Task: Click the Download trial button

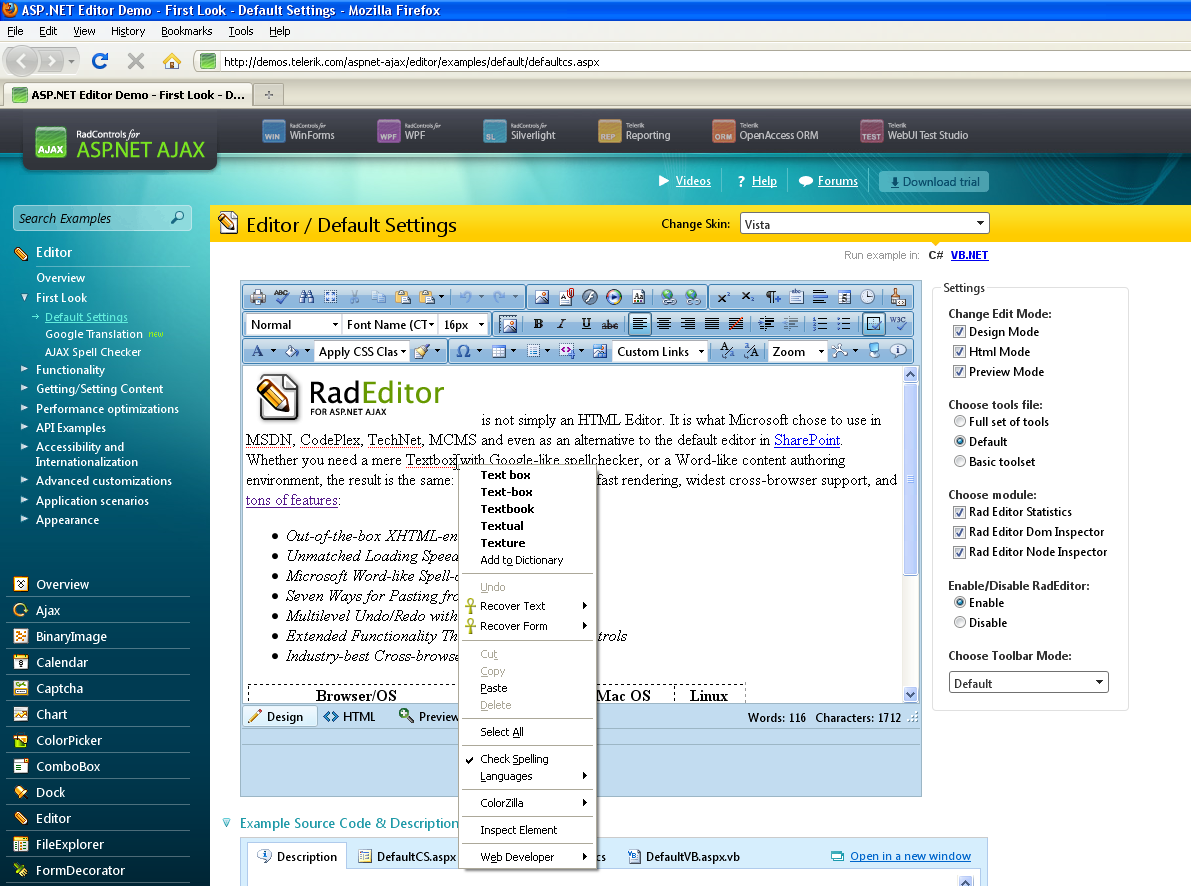Action: click(934, 182)
